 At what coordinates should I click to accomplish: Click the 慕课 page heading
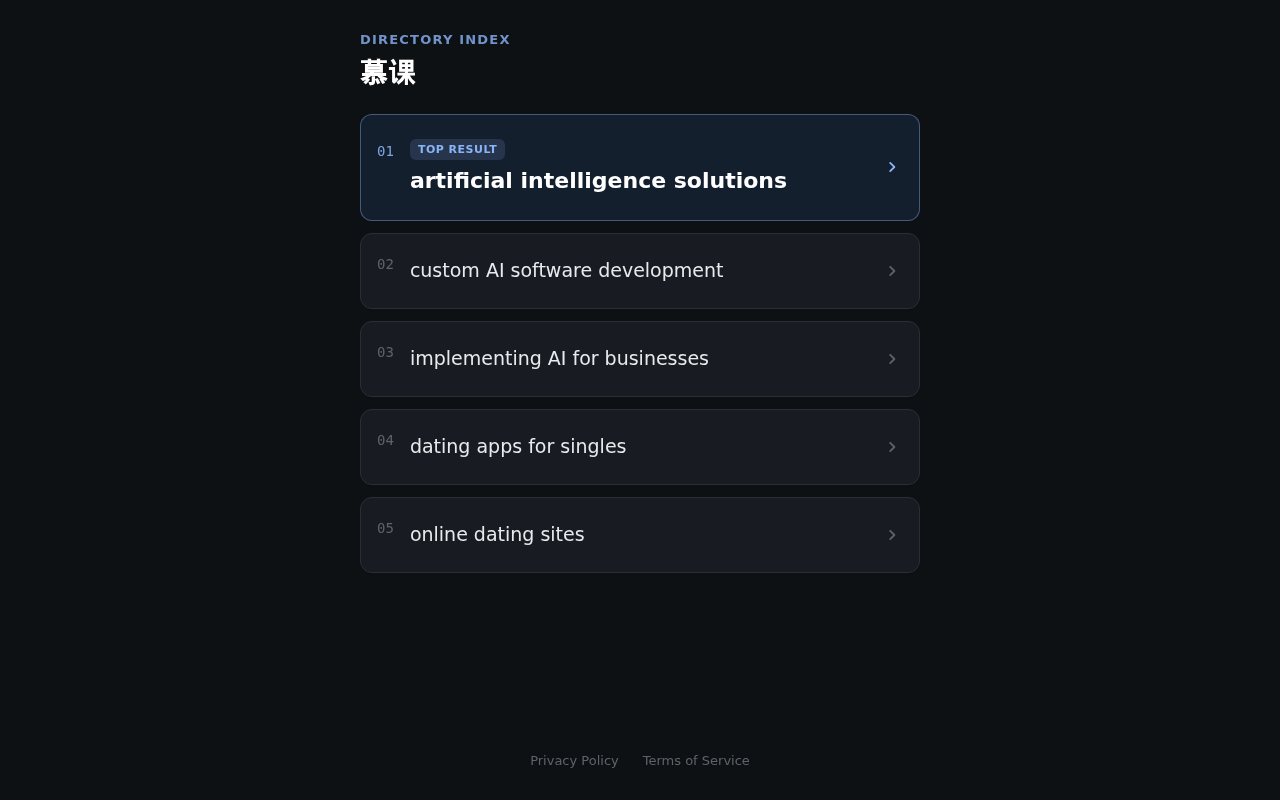point(388,73)
